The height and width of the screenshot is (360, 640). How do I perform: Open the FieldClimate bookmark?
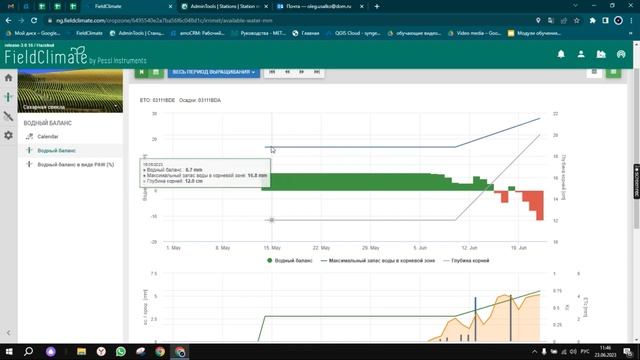(85, 33)
